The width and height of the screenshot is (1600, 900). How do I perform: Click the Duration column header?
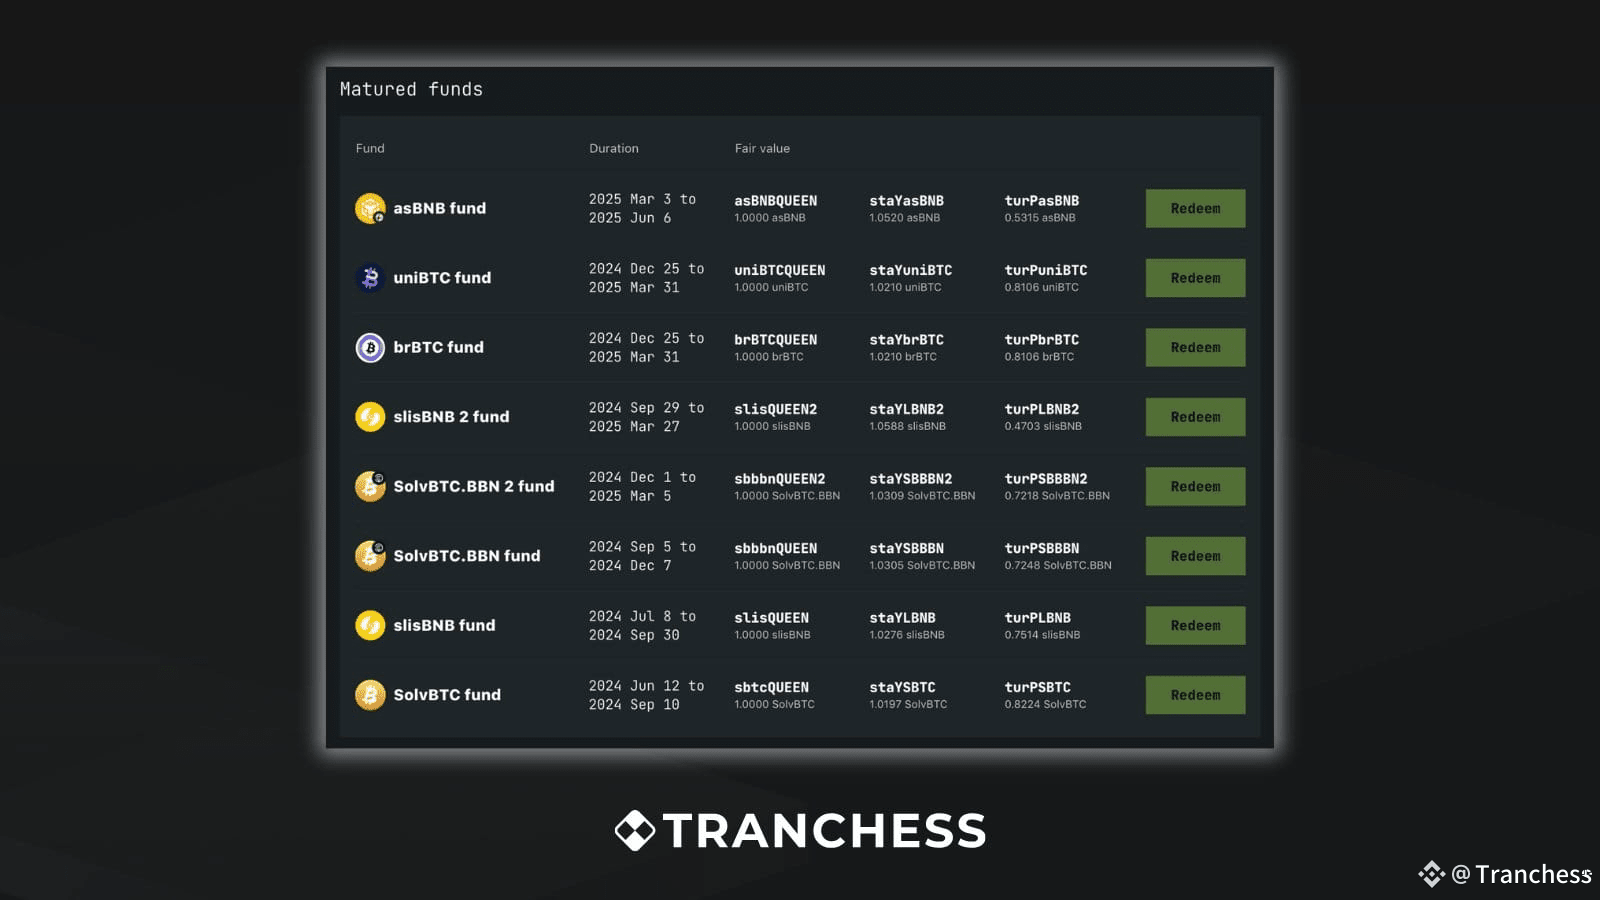coord(613,148)
